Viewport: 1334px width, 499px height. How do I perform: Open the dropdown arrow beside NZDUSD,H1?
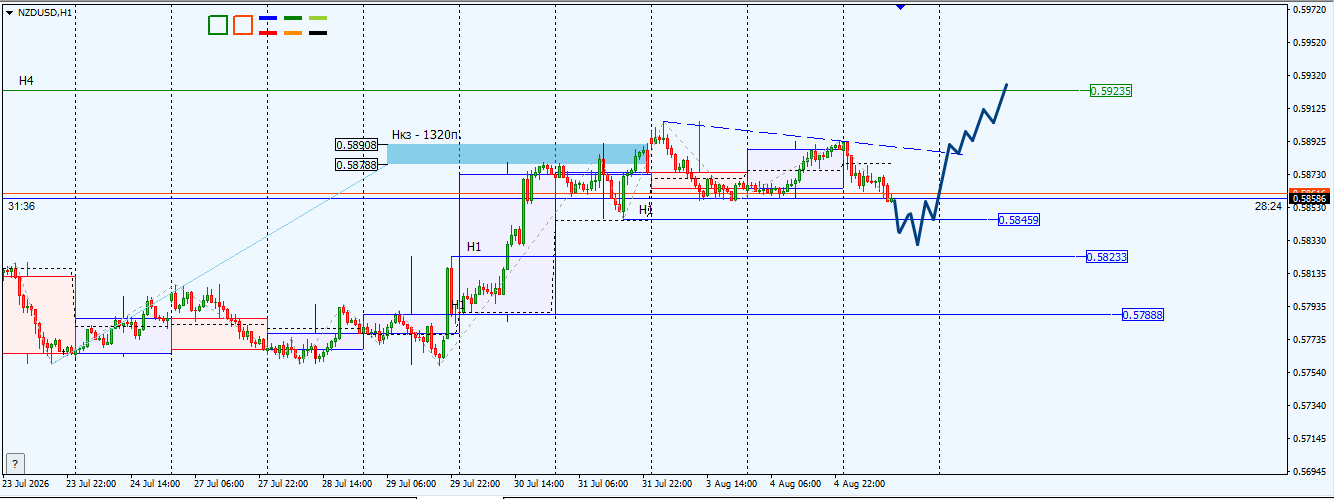[x=9, y=12]
